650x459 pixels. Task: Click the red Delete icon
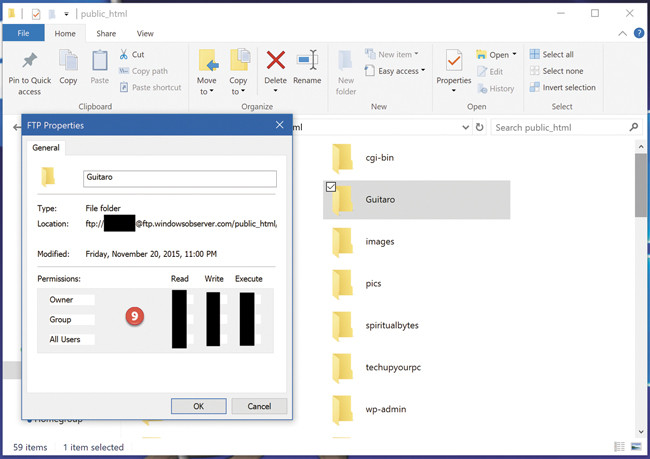[275, 62]
